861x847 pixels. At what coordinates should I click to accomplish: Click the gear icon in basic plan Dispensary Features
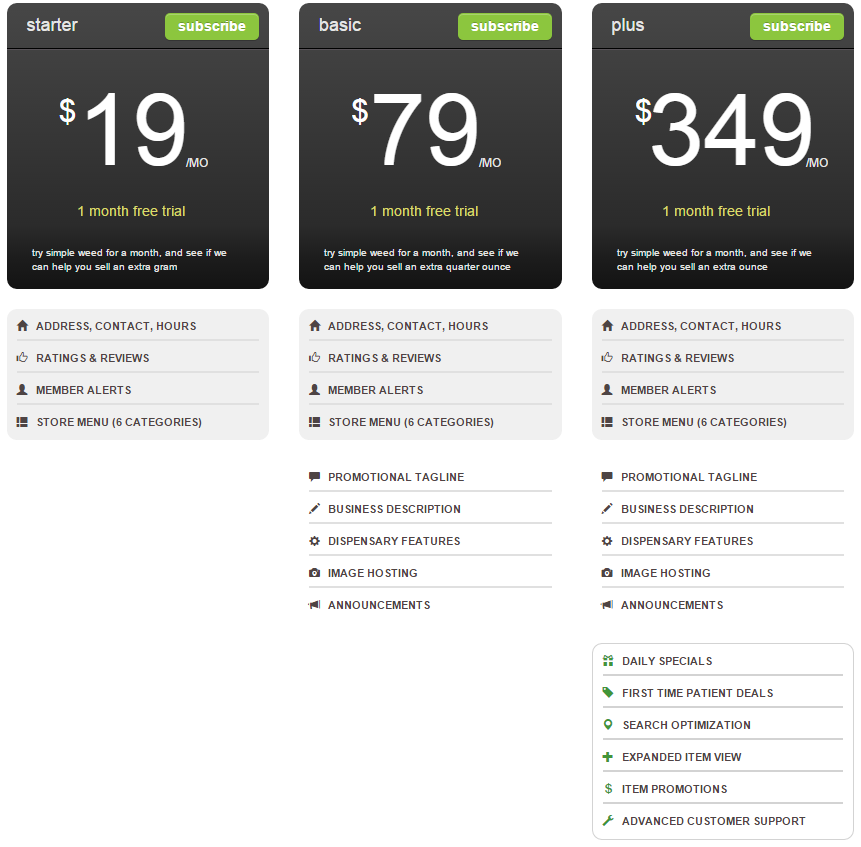(315, 541)
